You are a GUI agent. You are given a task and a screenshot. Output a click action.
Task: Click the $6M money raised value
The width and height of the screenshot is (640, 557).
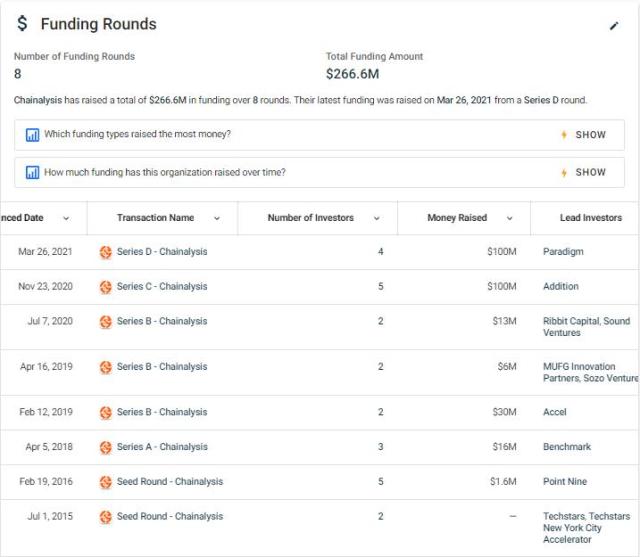pyautogui.click(x=507, y=366)
